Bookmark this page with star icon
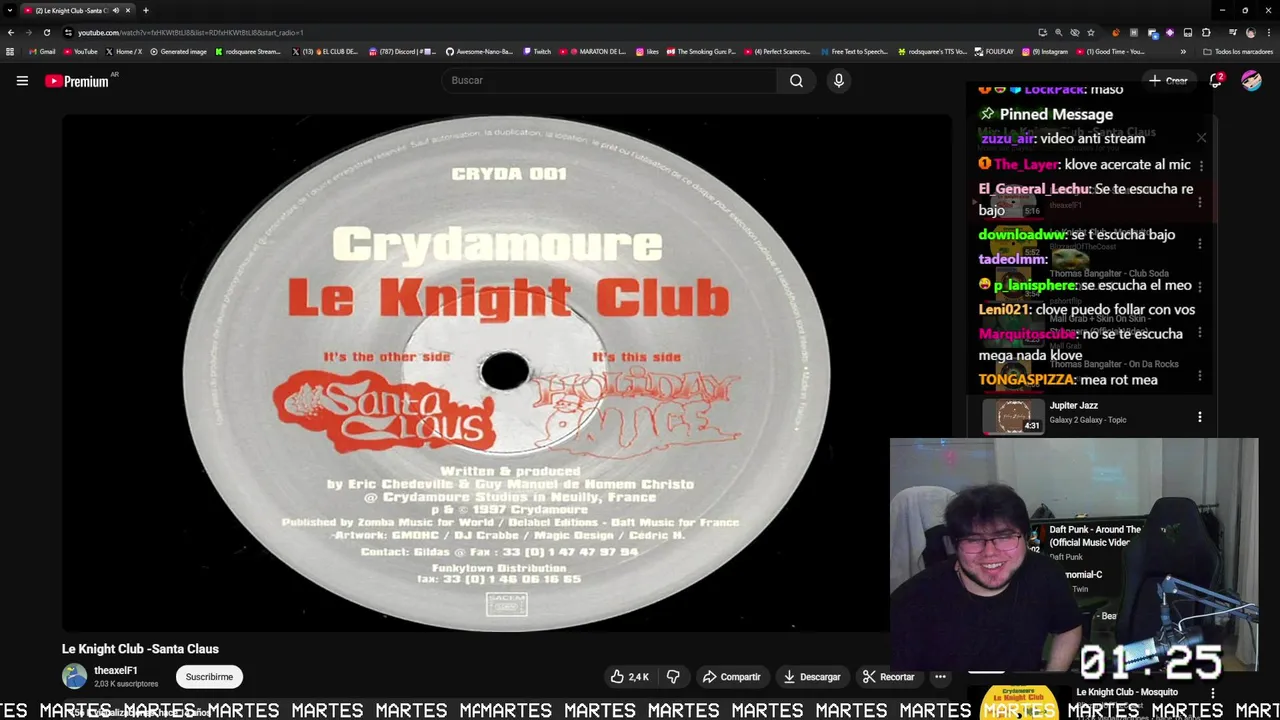This screenshot has height=720, width=1280. point(1091,33)
